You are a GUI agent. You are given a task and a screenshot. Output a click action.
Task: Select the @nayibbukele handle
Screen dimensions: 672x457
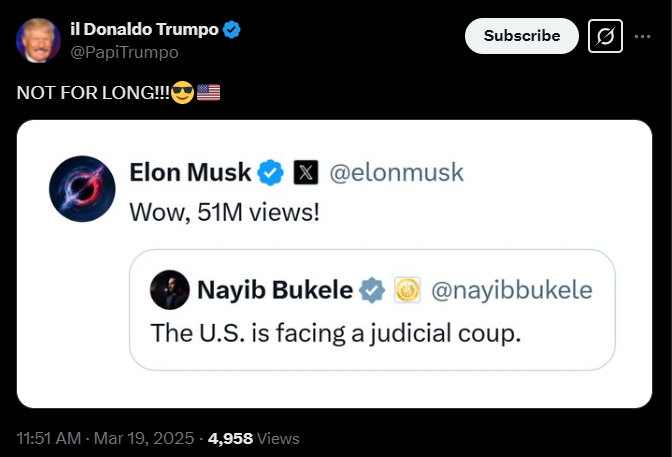[511, 291]
